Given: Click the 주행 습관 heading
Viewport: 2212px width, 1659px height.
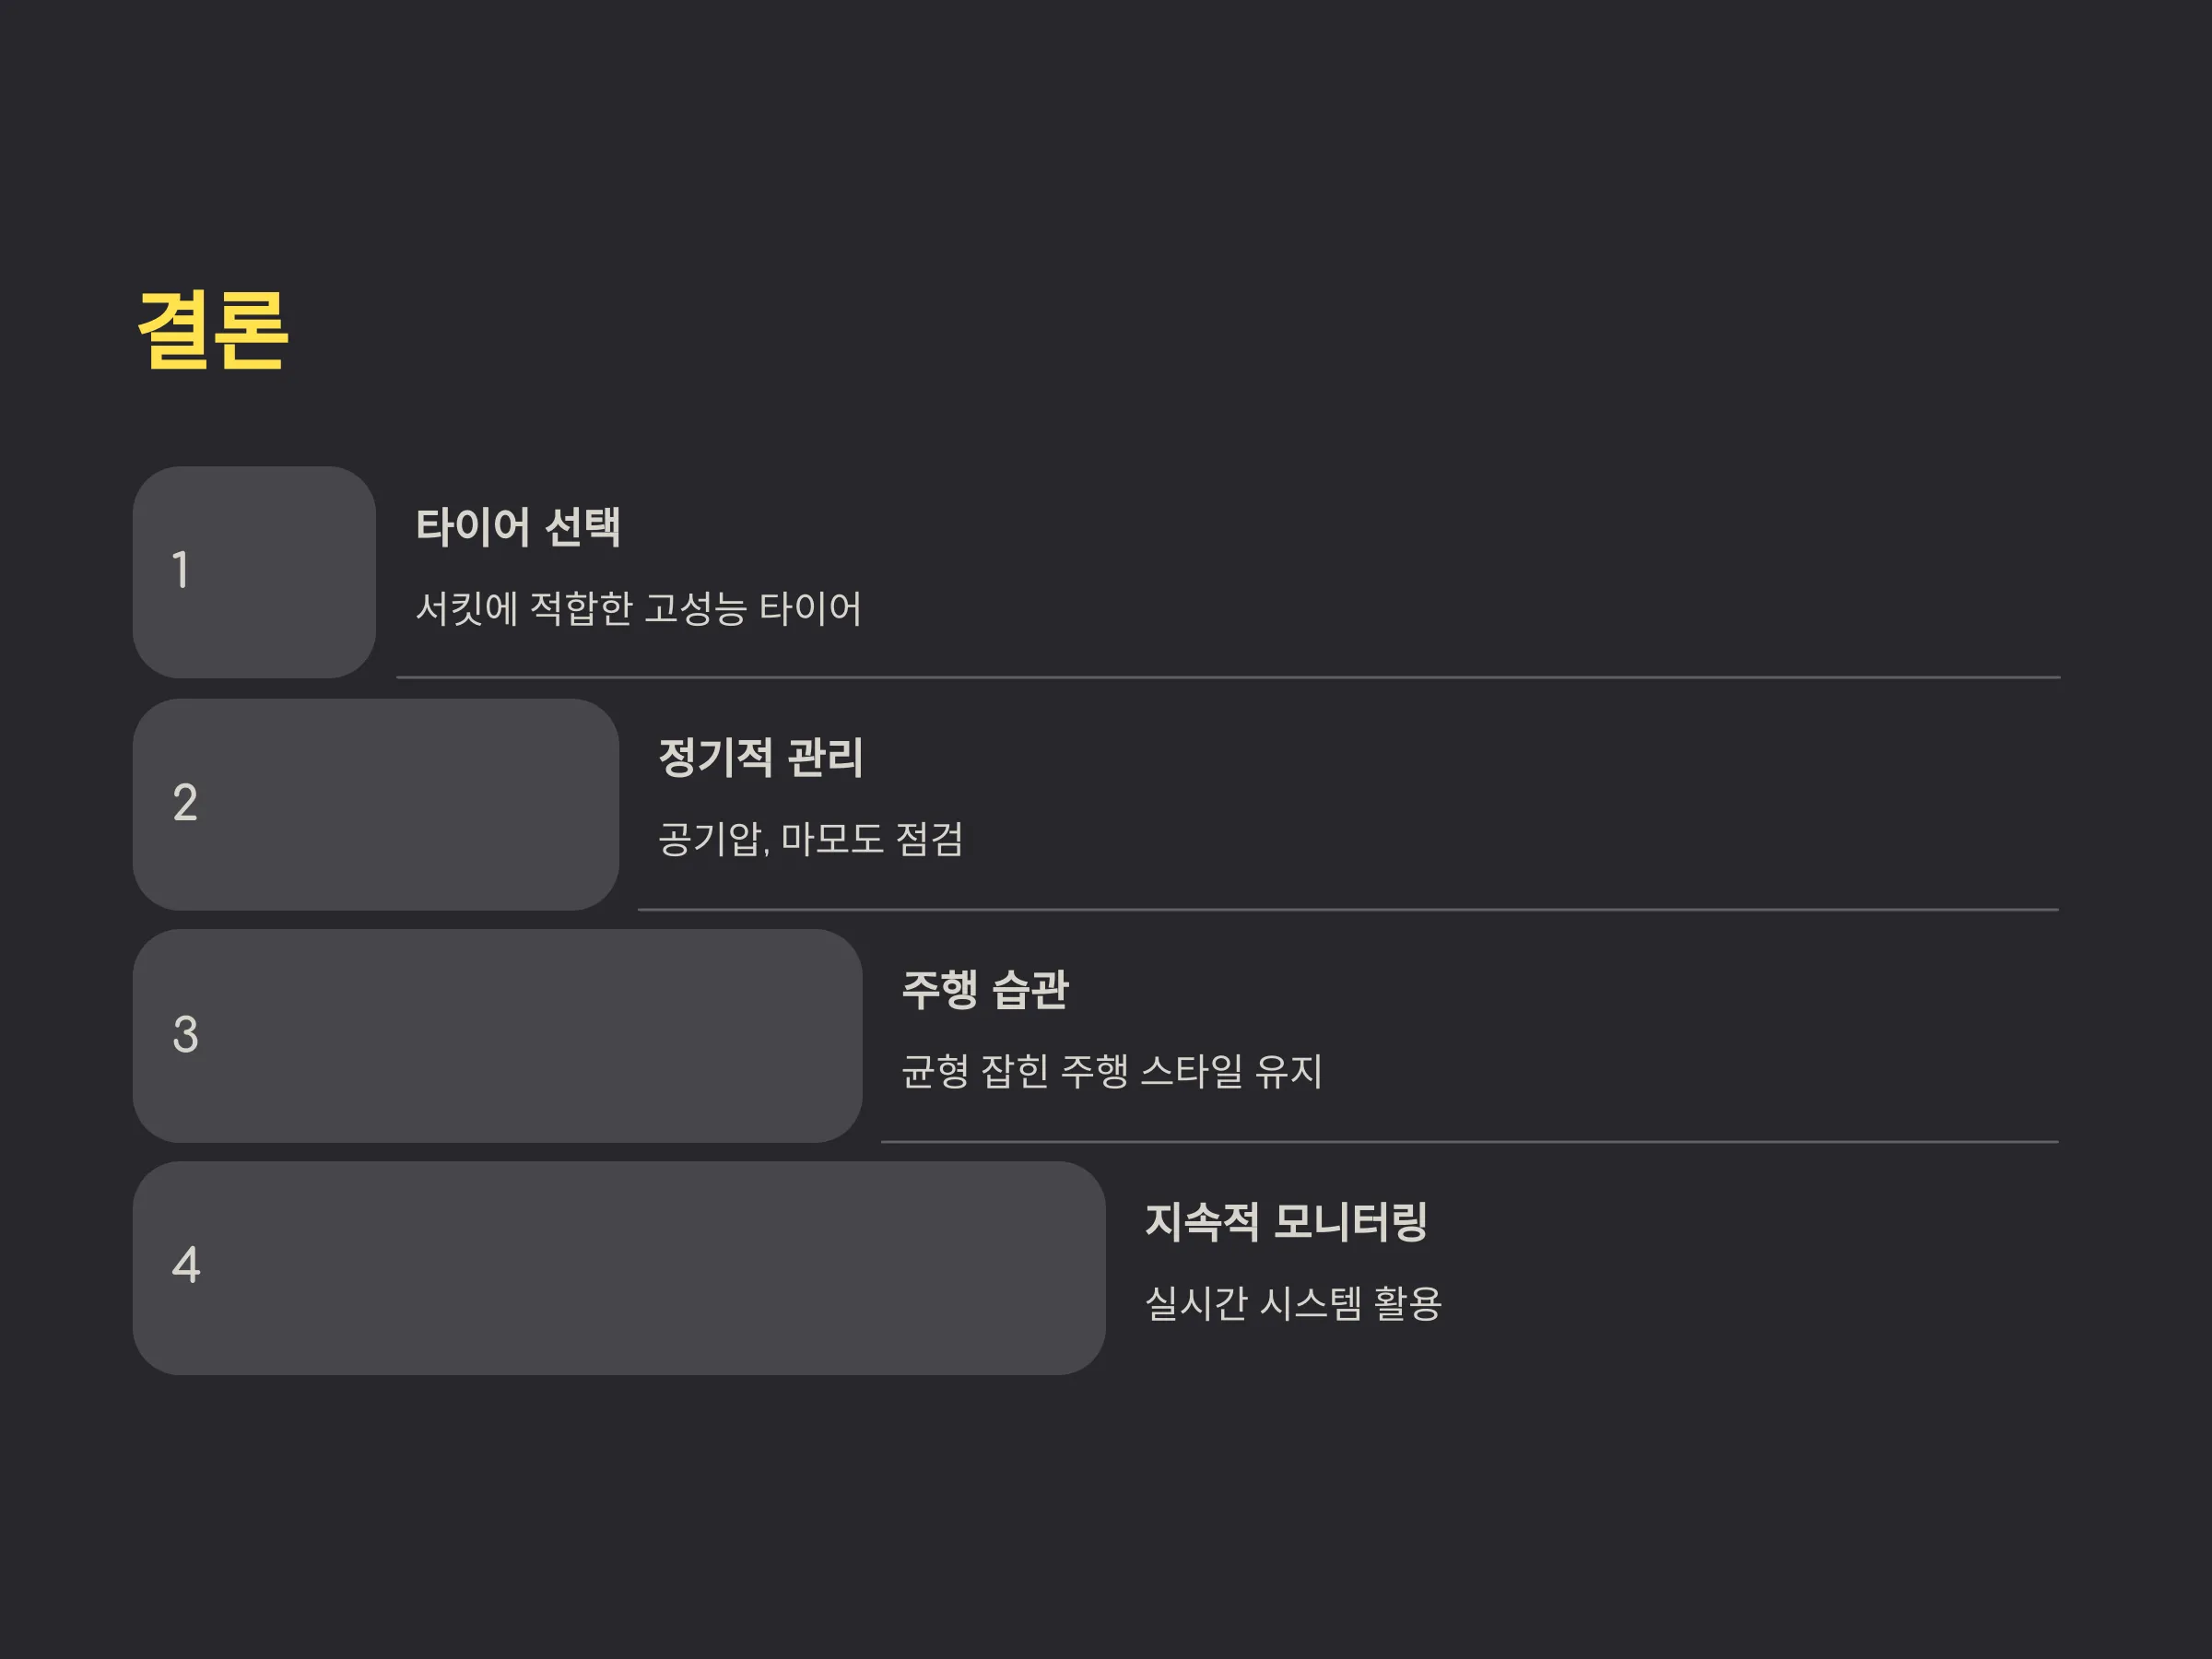Looking at the screenshot, I should [985, 990].
